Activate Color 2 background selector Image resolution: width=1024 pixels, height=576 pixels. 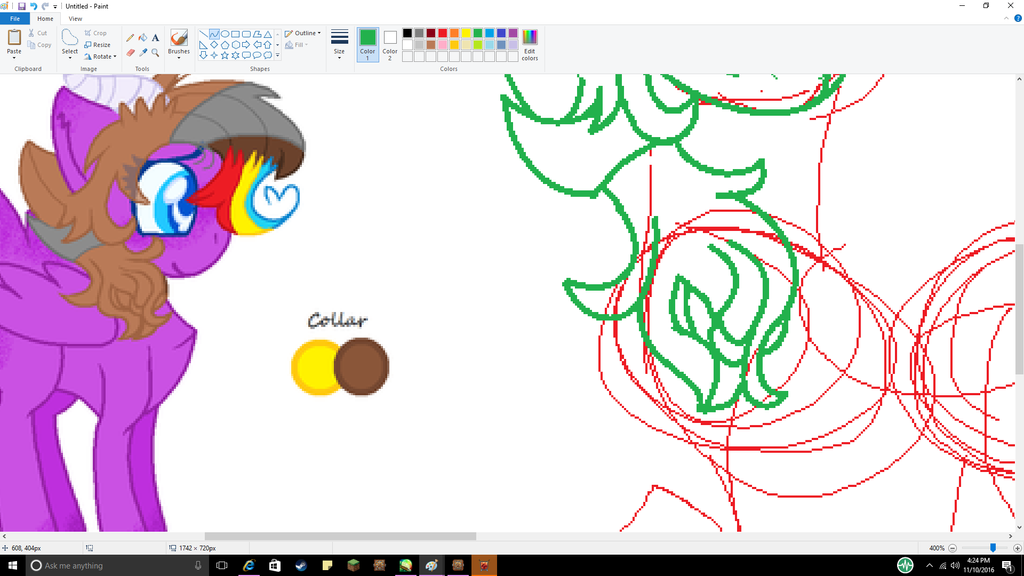click(390, 44)
